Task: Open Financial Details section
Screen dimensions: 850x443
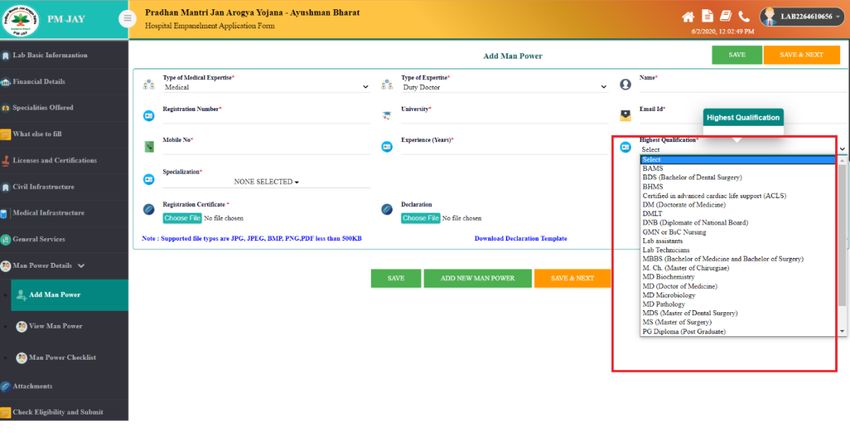Action: (64, 82)
